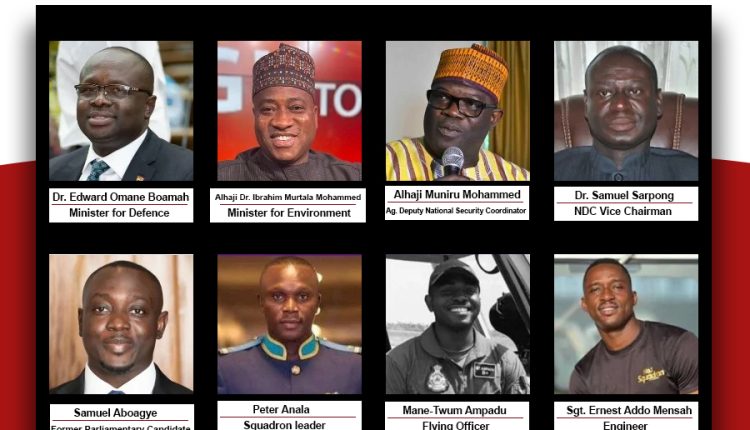Click the Dr. Edward Omane Boamah name label

[x=121, y=197]
